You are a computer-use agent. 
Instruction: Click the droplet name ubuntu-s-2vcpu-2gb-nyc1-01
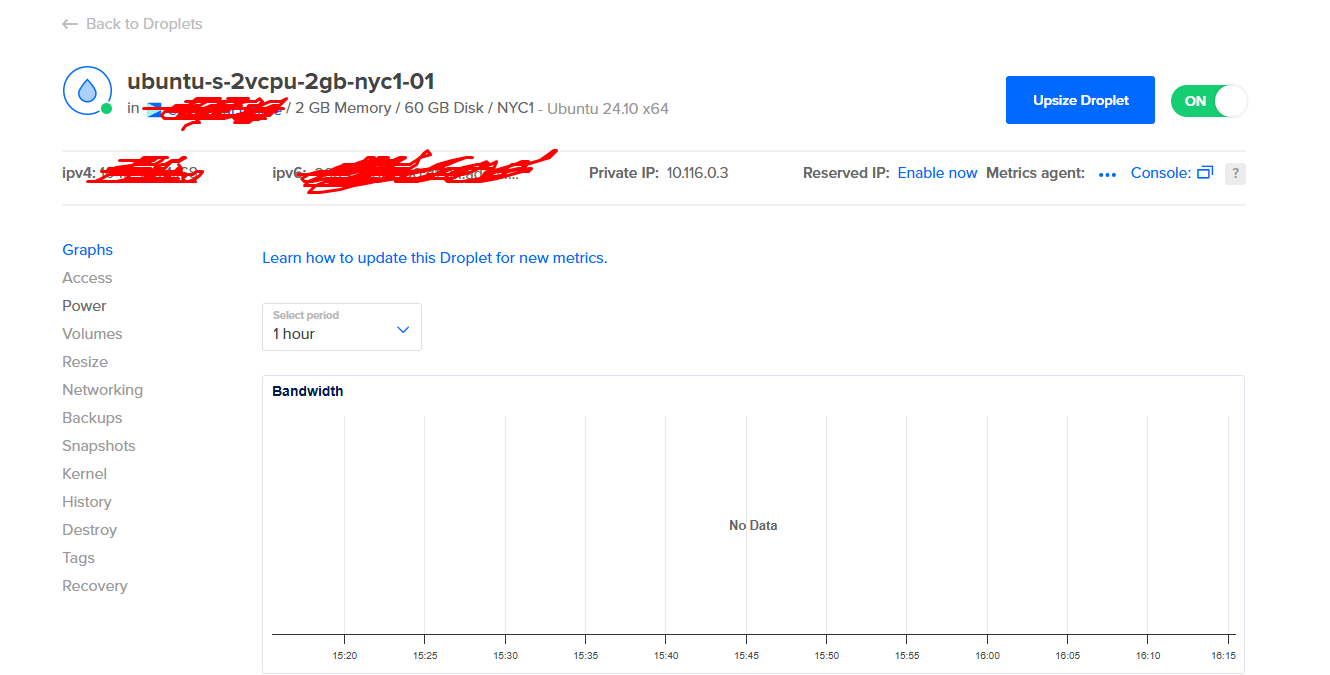[281, 82]
